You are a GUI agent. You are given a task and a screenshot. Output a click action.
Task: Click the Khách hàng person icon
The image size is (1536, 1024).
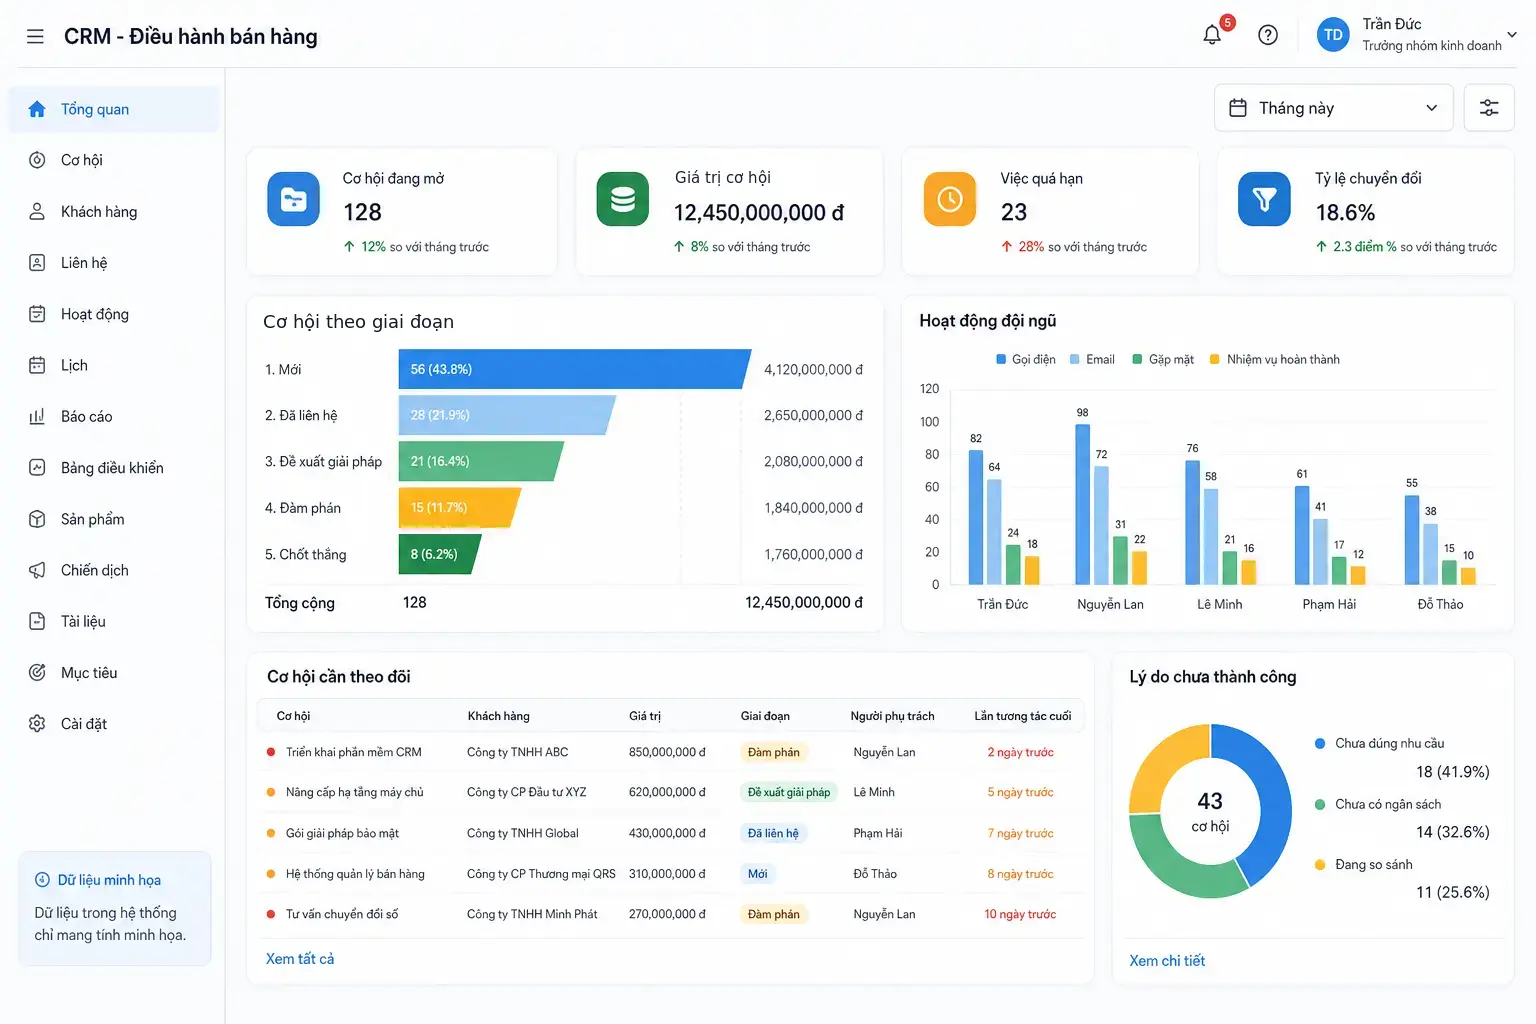37,211
